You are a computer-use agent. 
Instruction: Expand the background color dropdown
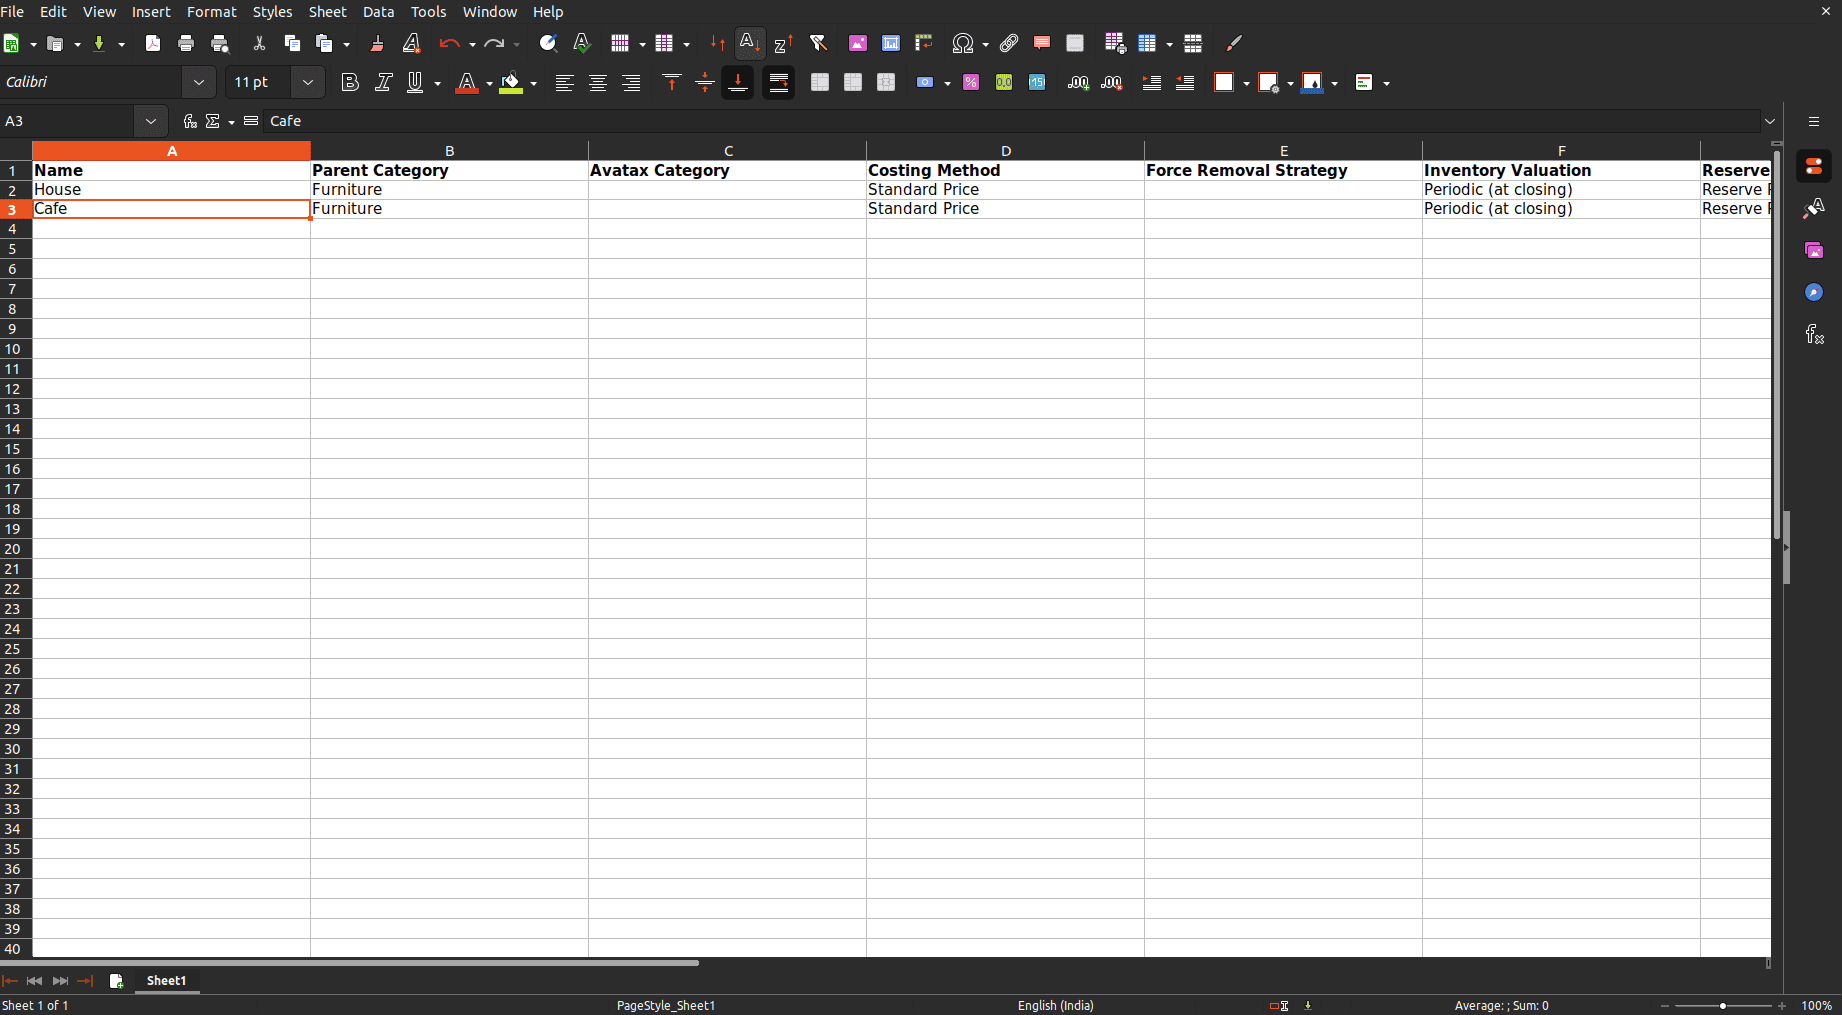[532, 82]
